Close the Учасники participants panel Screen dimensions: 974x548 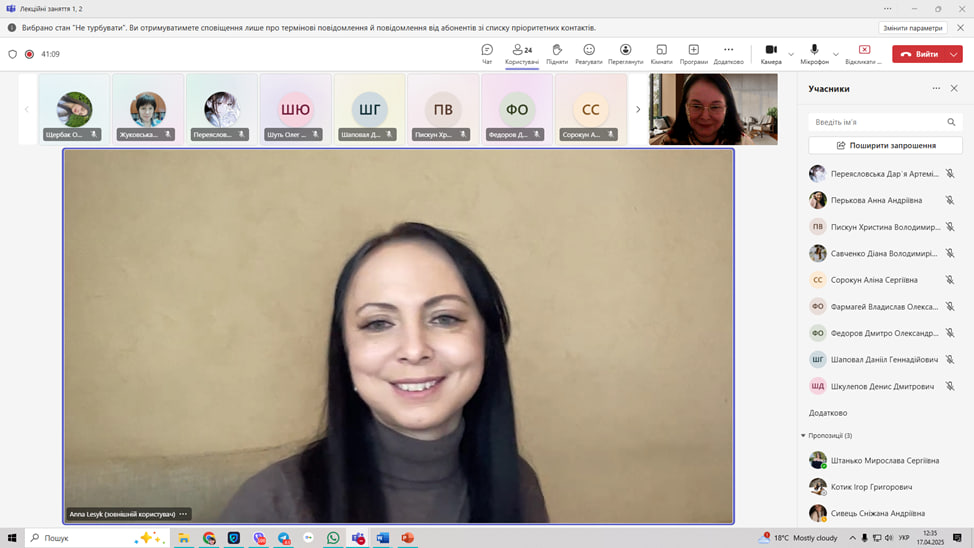pos(954,89)
